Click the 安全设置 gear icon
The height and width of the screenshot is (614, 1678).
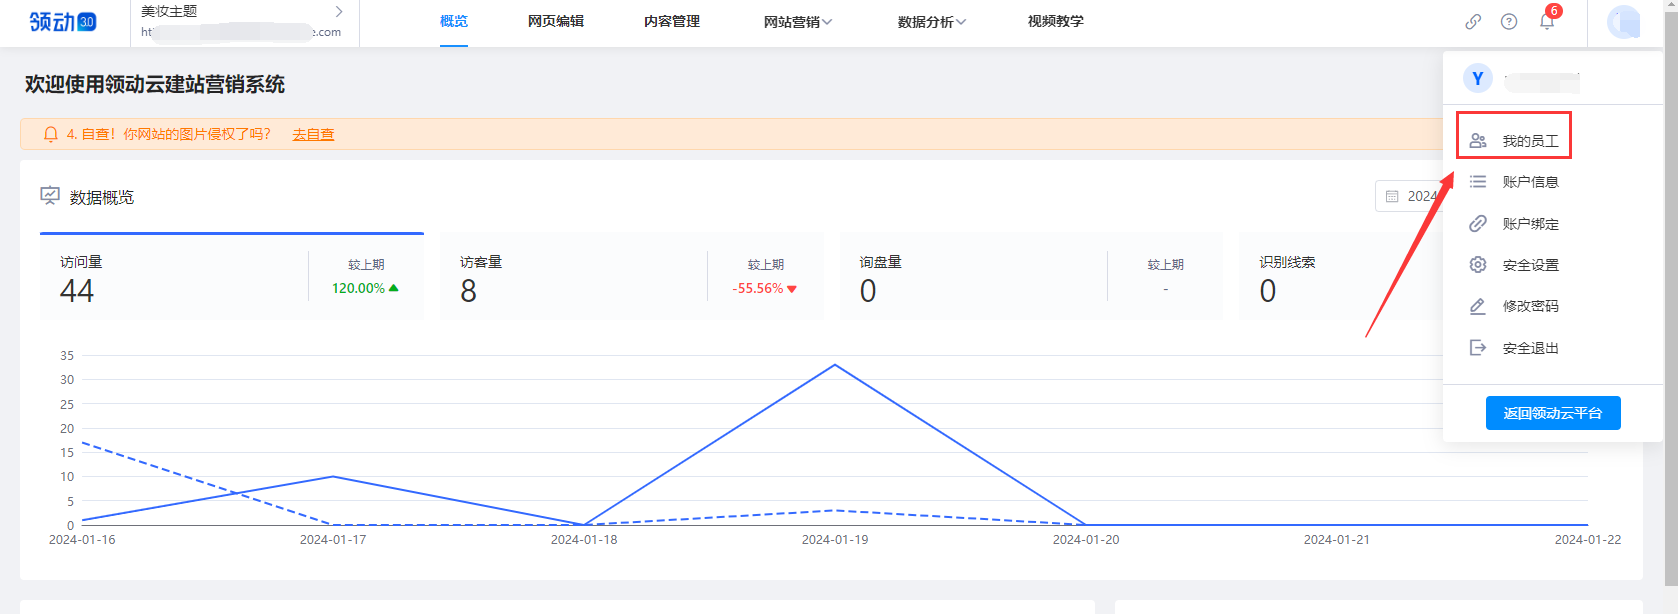coord(1478,265)
